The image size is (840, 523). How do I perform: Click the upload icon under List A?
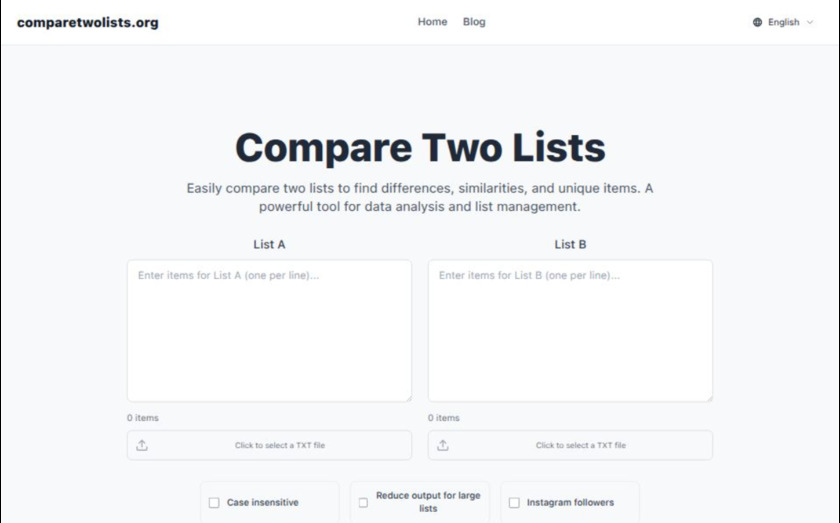(142, 445)
